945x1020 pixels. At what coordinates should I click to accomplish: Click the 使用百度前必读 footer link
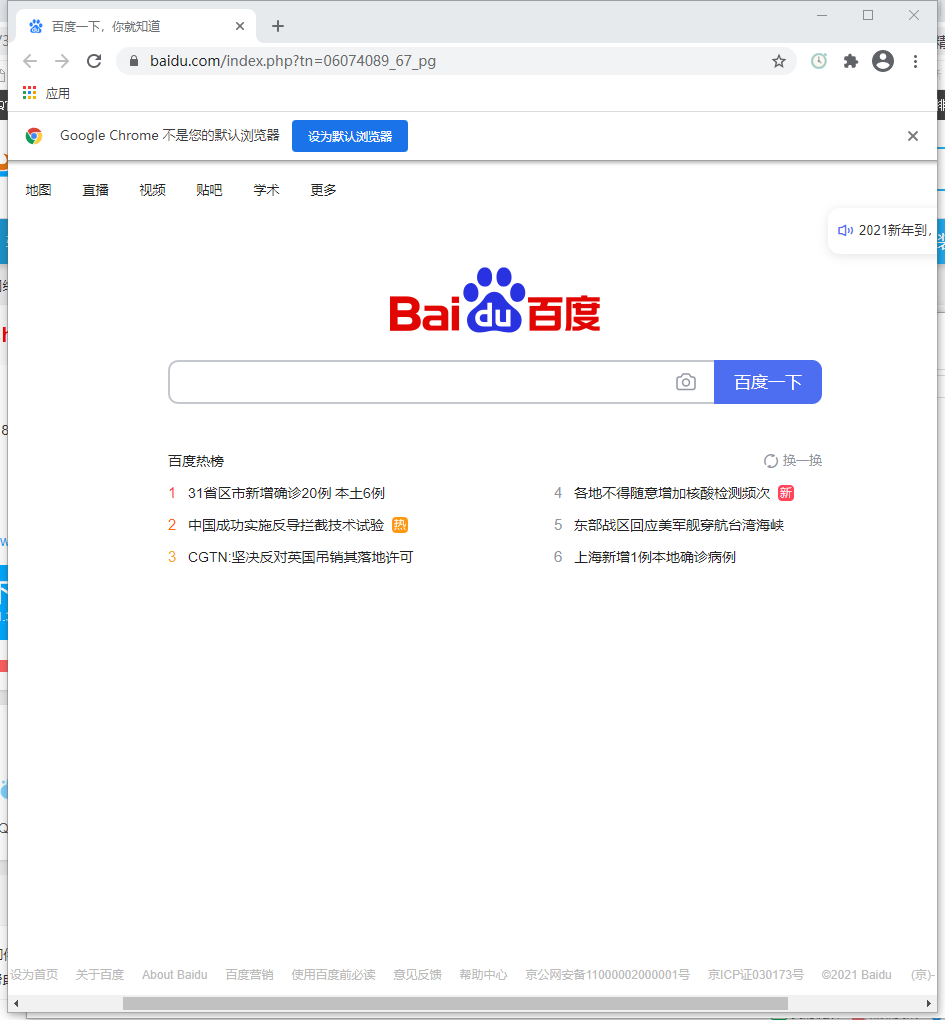pos(334,974)
